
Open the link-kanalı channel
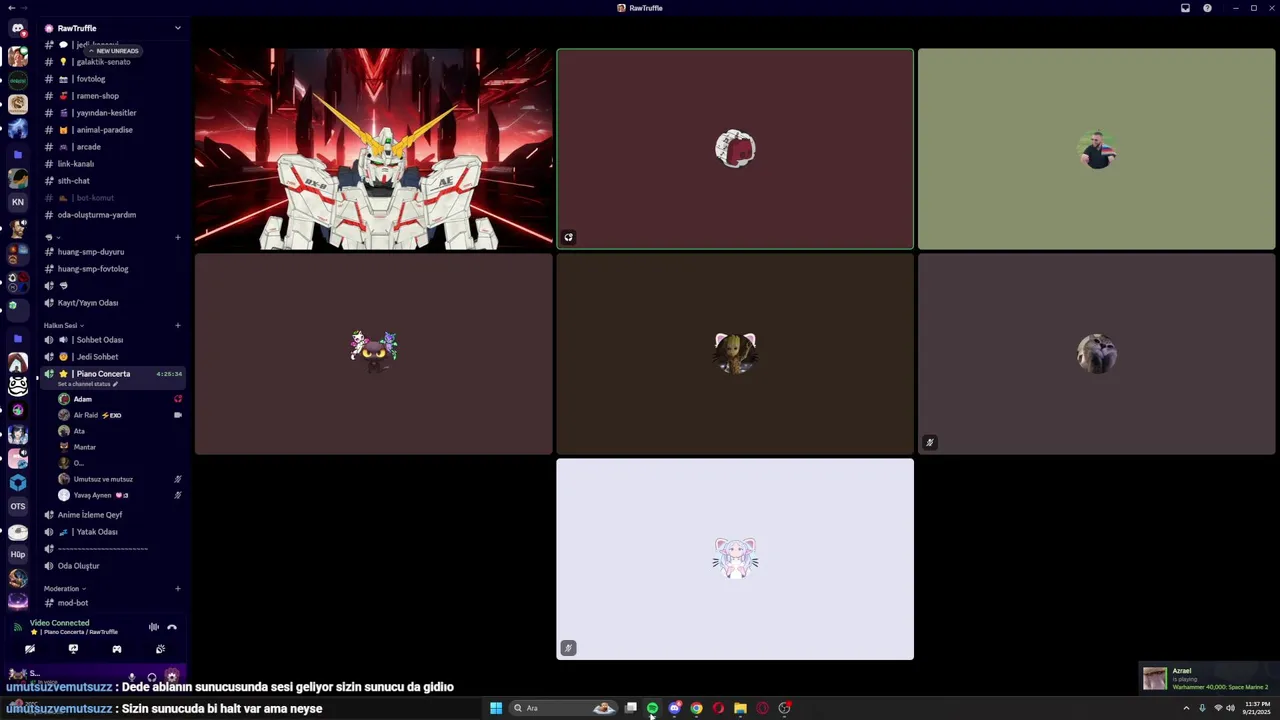pyautogui.click(x=112, y=164)
